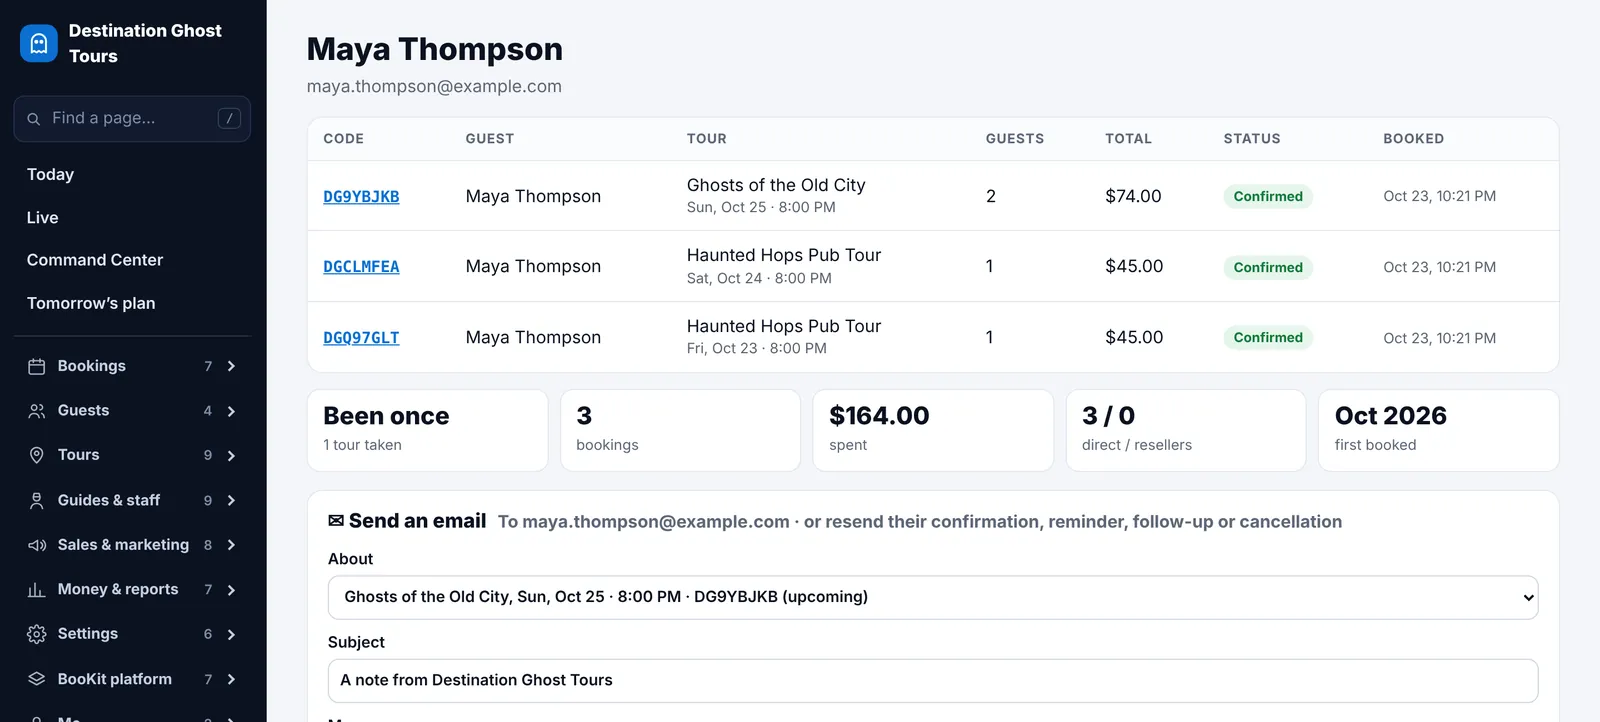The width and height of the screenshot is (1600, 722).
Task: Click Confirmed status badge for DGQ97GLT
Action: pos(1268,338)
